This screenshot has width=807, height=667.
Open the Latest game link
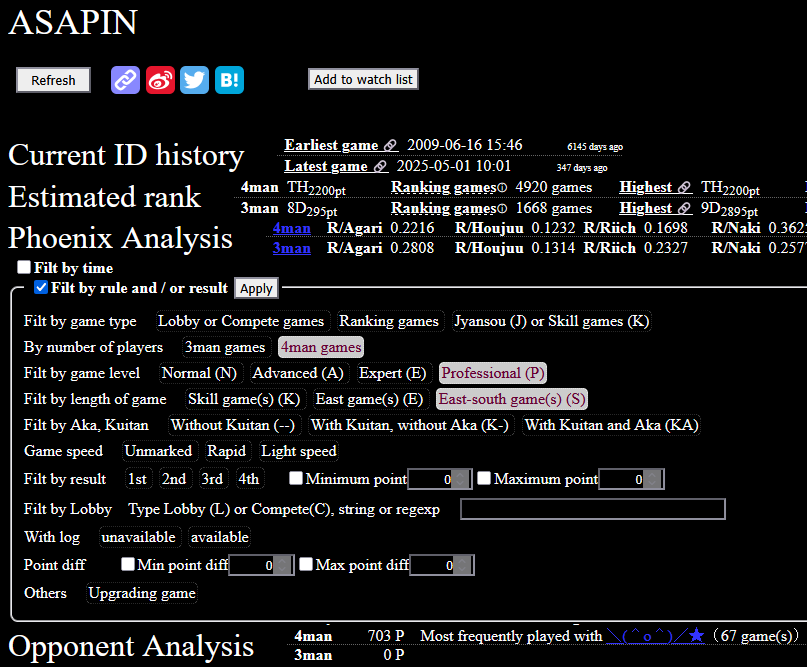tap(326, 166)
